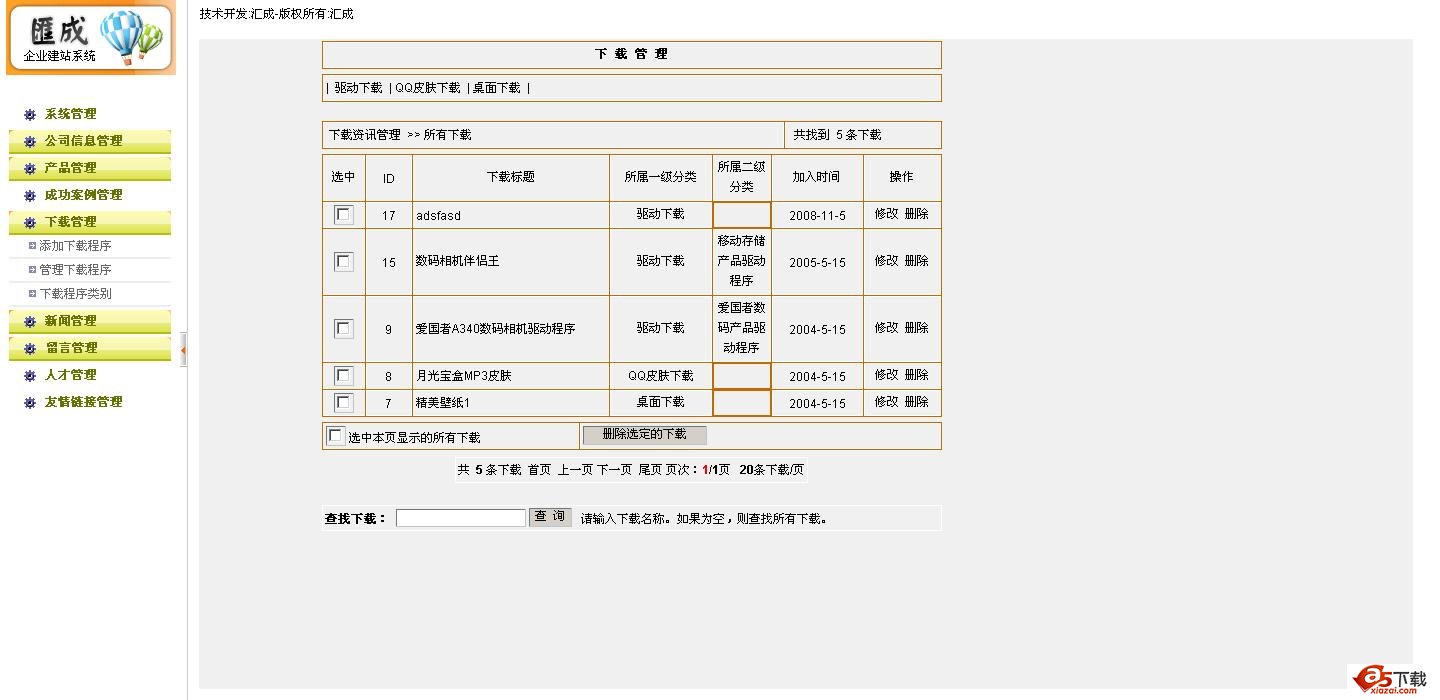Image resolution: width=1440 pixels, height=700 pixels.
Task: Tick checkbox for 精美壁纸1
Action: coord(343,402)
